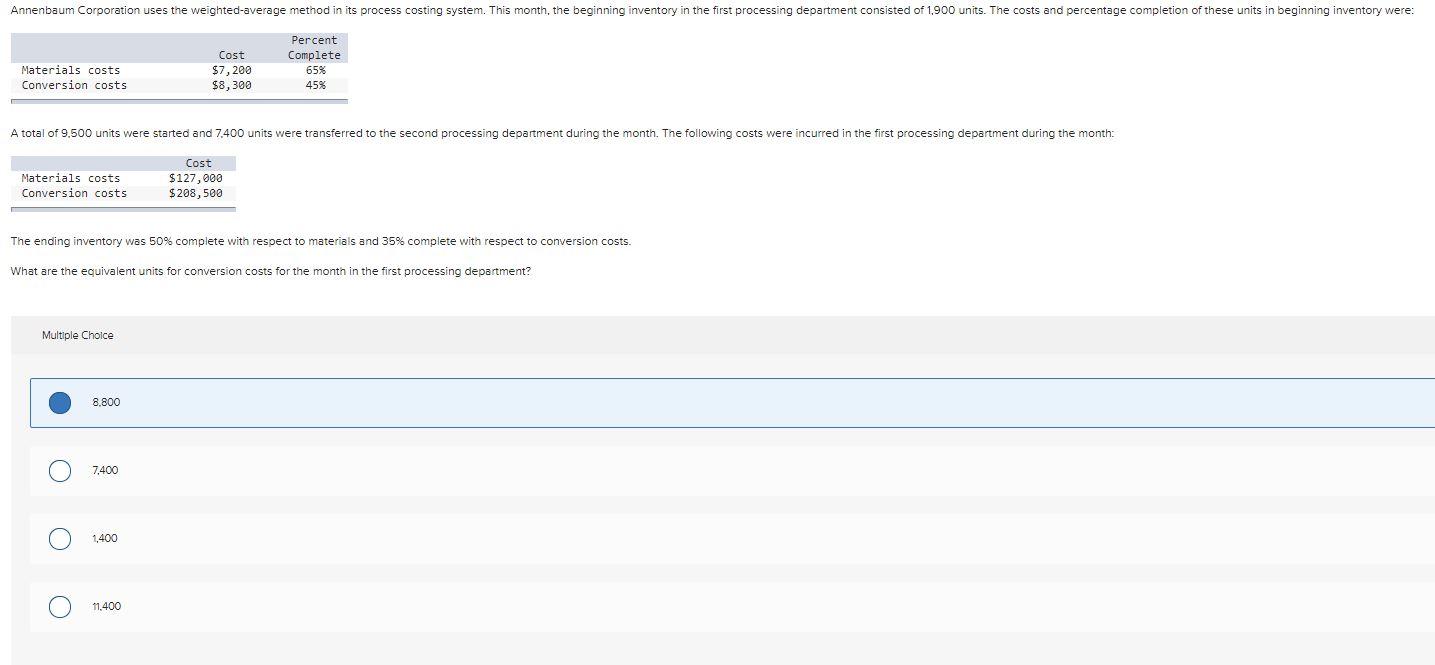Screen dimensions: 1435x665
Task: Click Materials costs row in first table
Action: pos(179,70)
